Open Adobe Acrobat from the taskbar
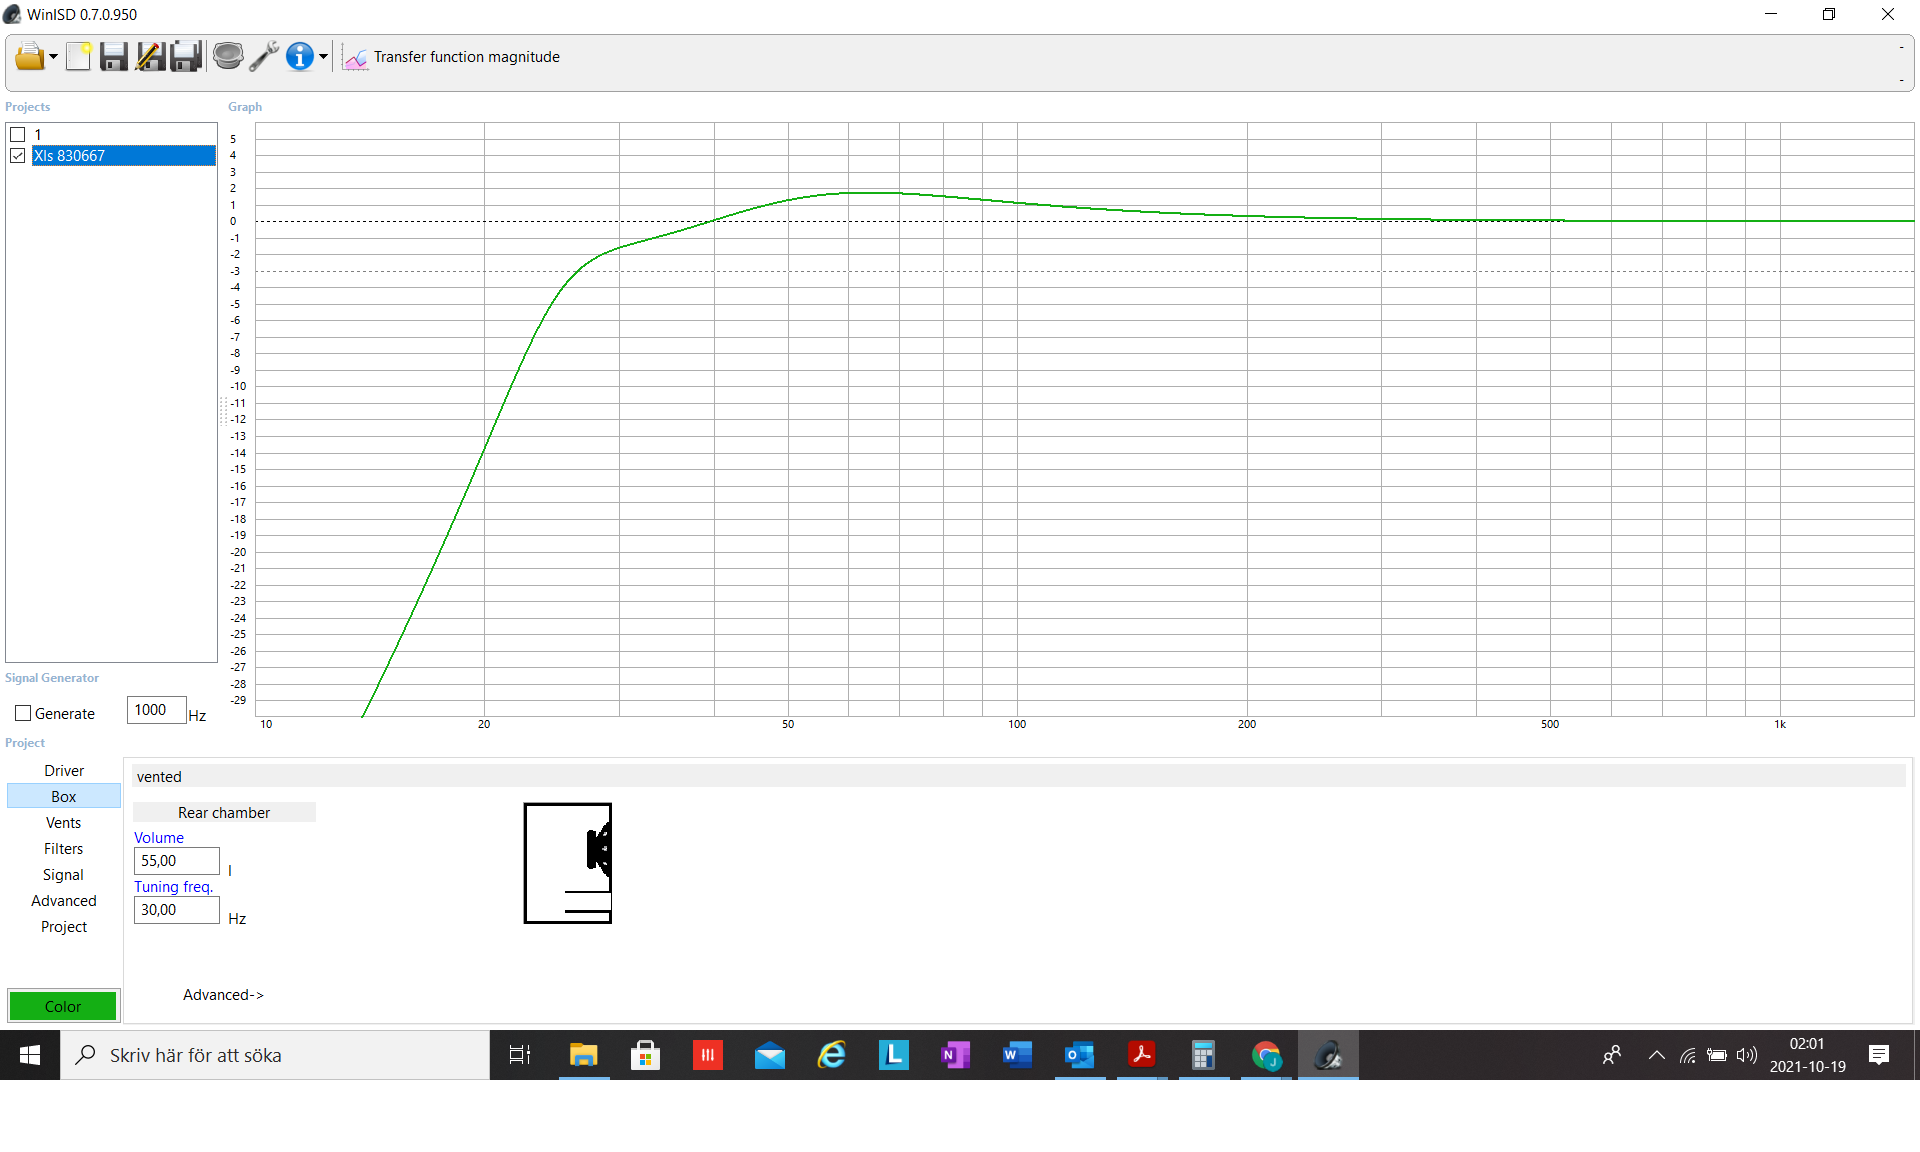This screenshot has height=1152, width=1920. pyautogui.click(x=1141, y=1055)
